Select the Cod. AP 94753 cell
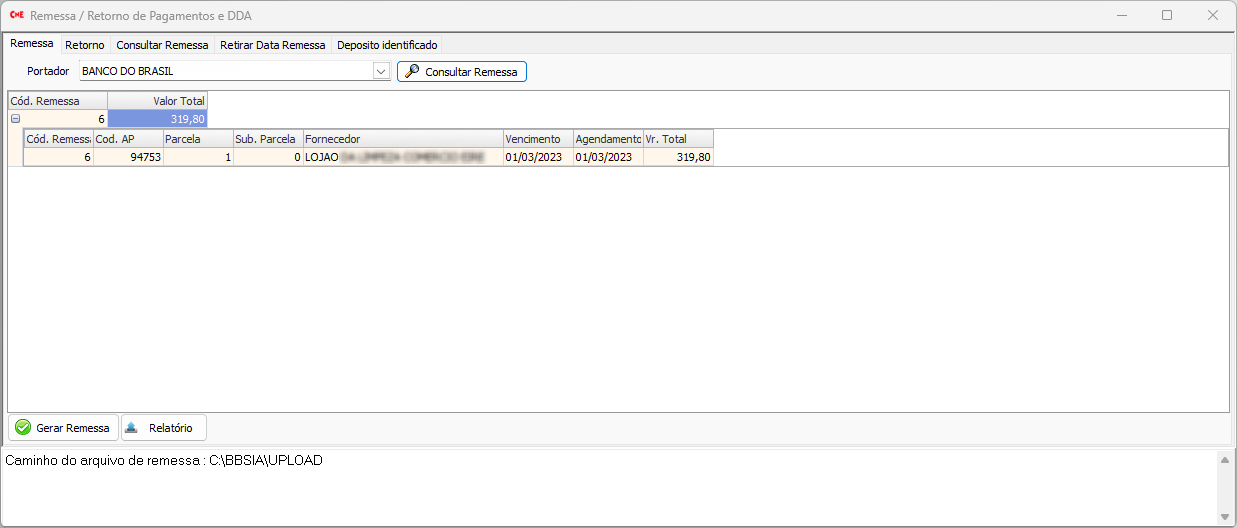Viewport: 1237px width, 528px height. [x=128, y=157]
